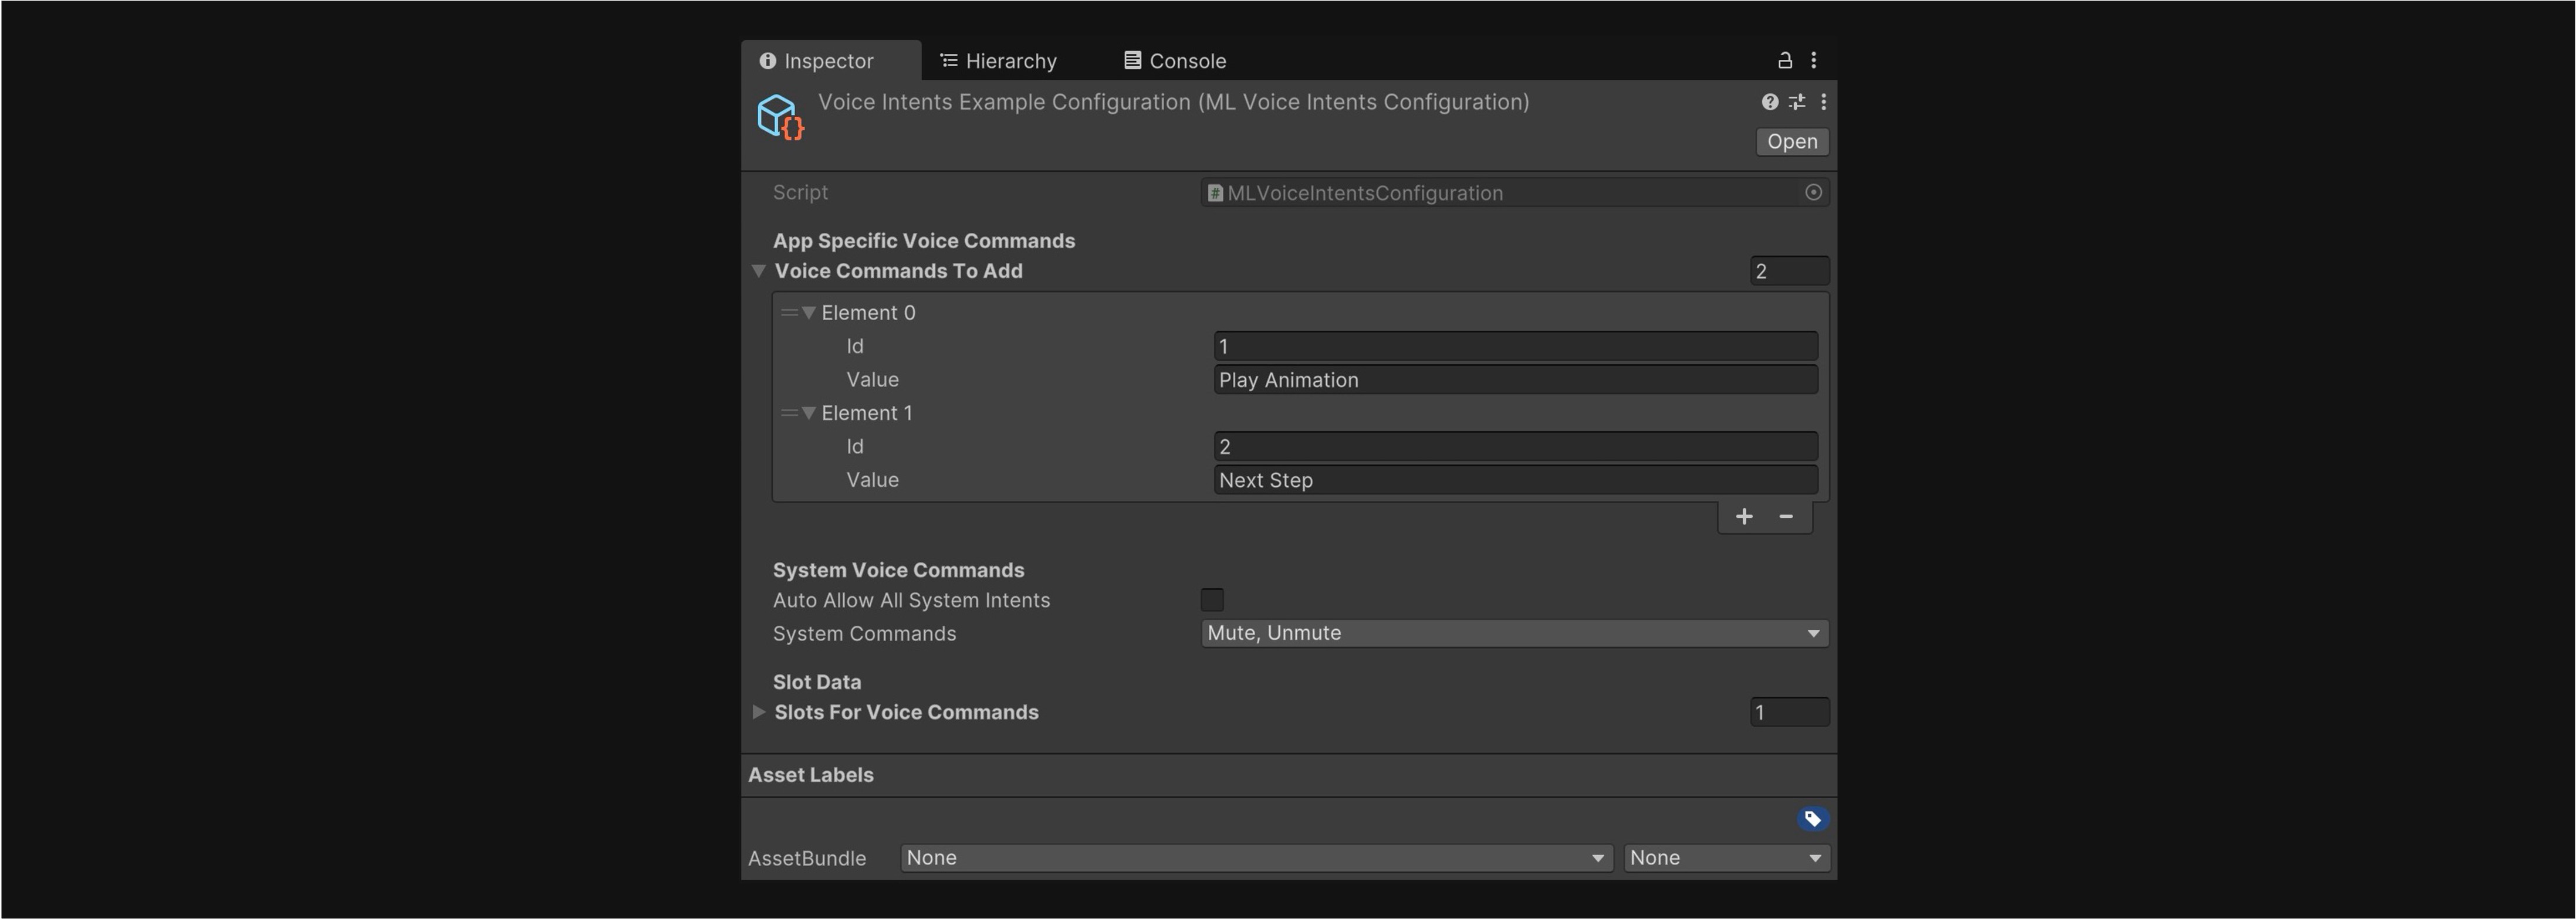This screenshot has height=919, width=2576.
Task: Switch to the Console tab
Action: (x=1175, y=61)
